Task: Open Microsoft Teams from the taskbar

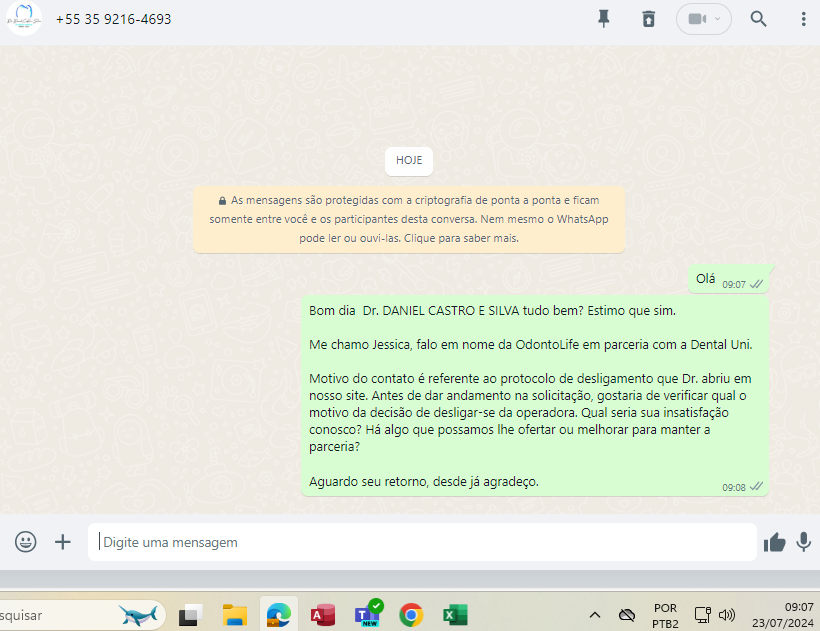Action: tap(368, 614)
